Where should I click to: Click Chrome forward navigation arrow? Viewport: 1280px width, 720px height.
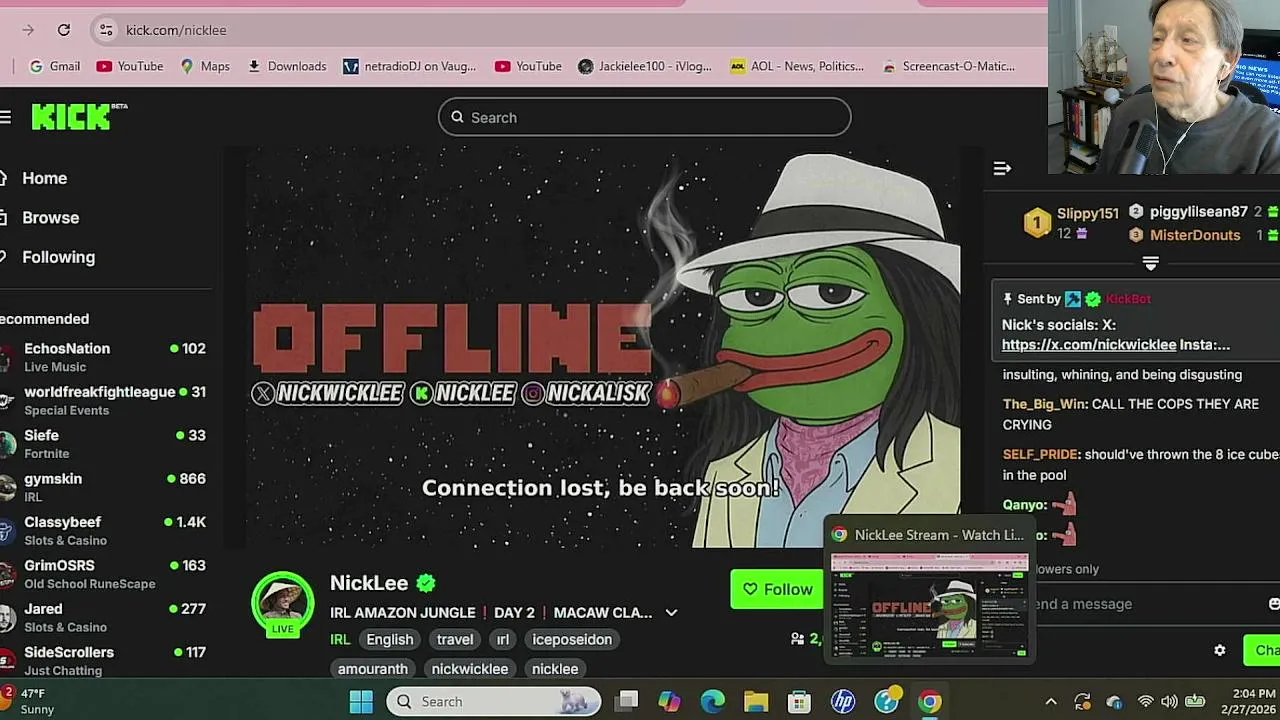click(x=28, y=30)
